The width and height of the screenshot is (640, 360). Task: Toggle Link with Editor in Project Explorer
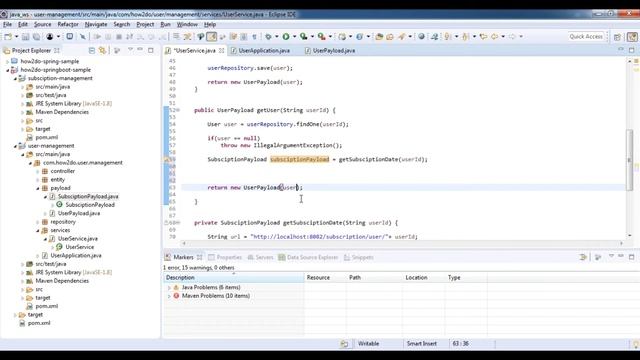pos(102,51)
